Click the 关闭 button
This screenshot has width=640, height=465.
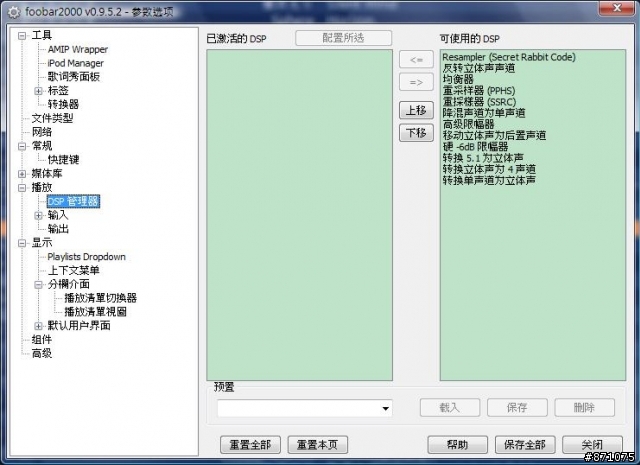pyautogui.click(x=592, y=445)
